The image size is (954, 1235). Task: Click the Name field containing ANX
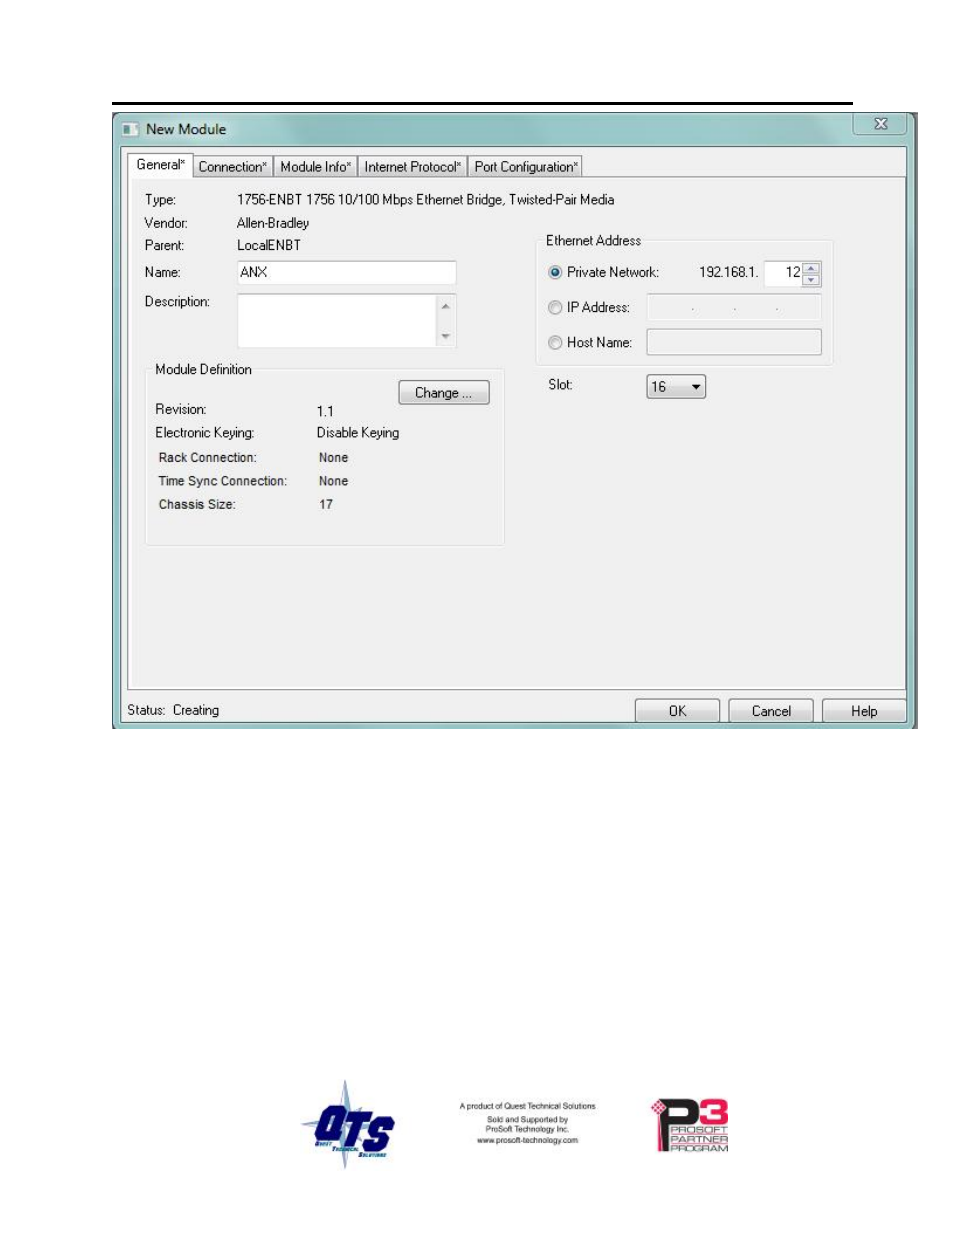coord(347,272)
